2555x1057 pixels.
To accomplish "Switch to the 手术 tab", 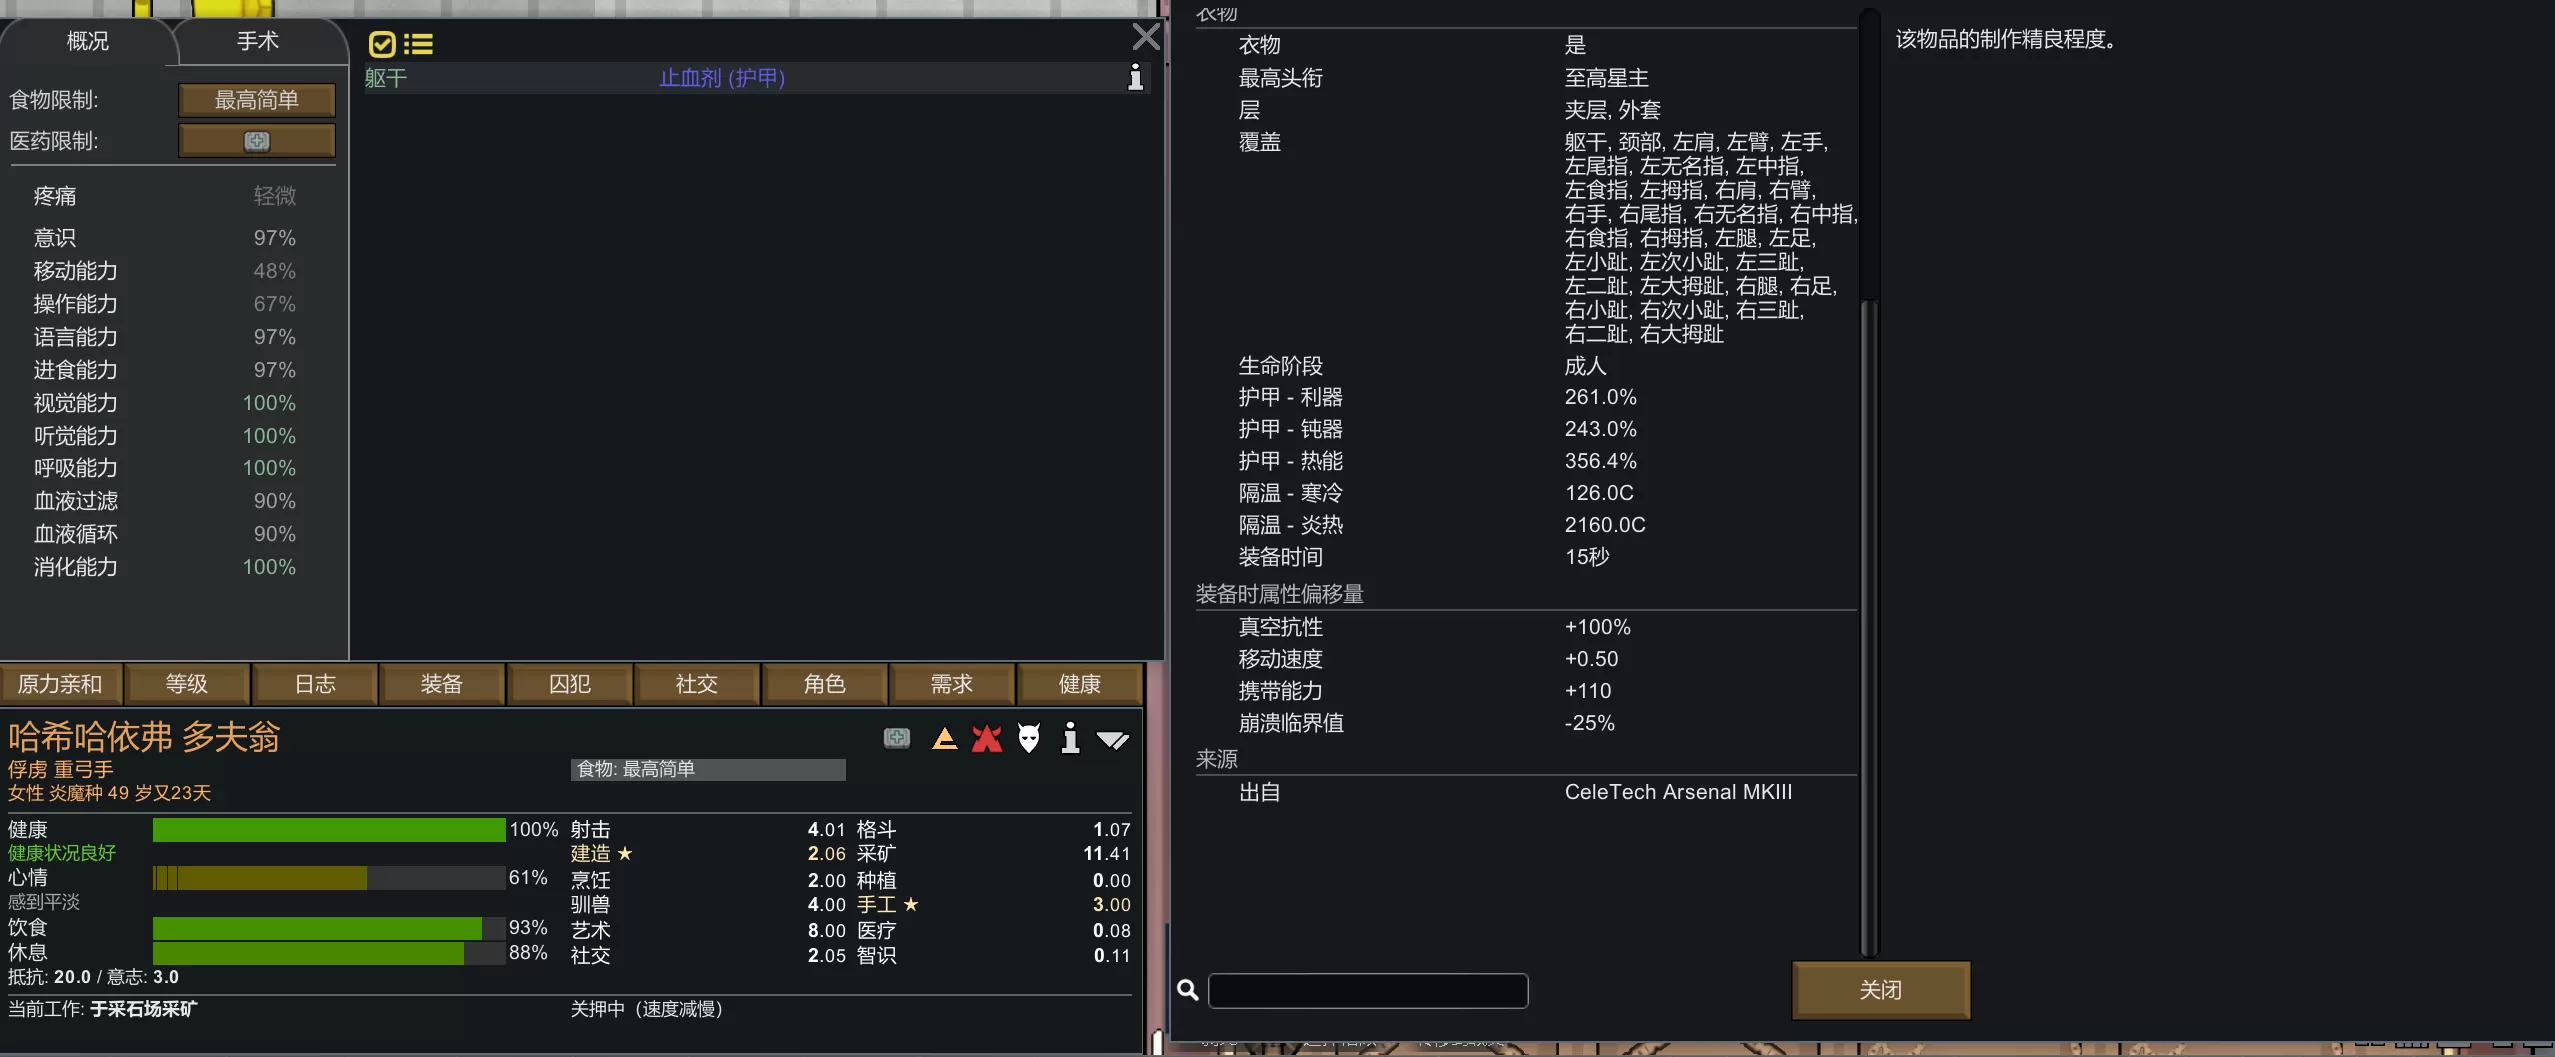I will (258, 41).
